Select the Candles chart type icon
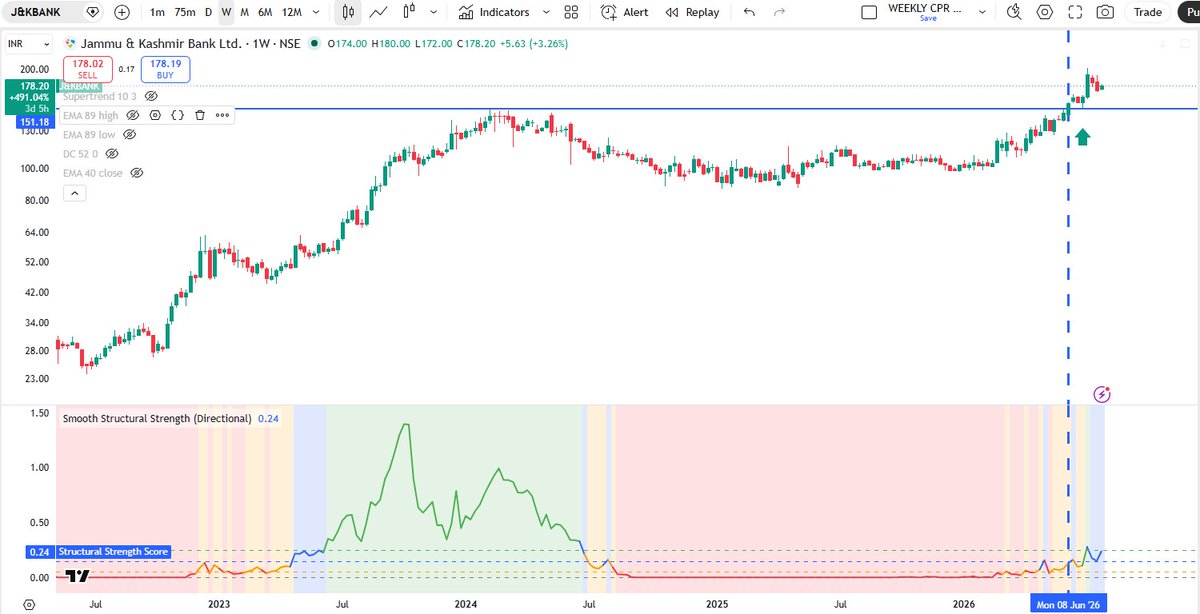This screenshot has height=614, width=1200. click(349, 12)
